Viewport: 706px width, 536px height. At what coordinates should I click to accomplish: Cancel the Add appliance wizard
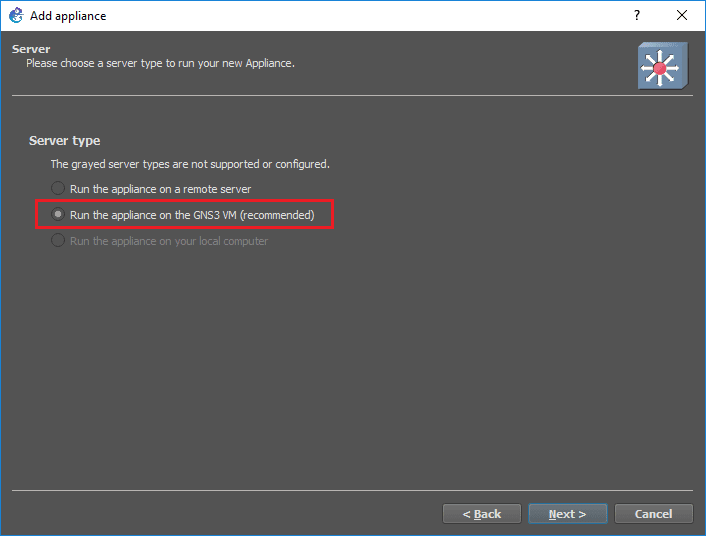coord(653,514)
